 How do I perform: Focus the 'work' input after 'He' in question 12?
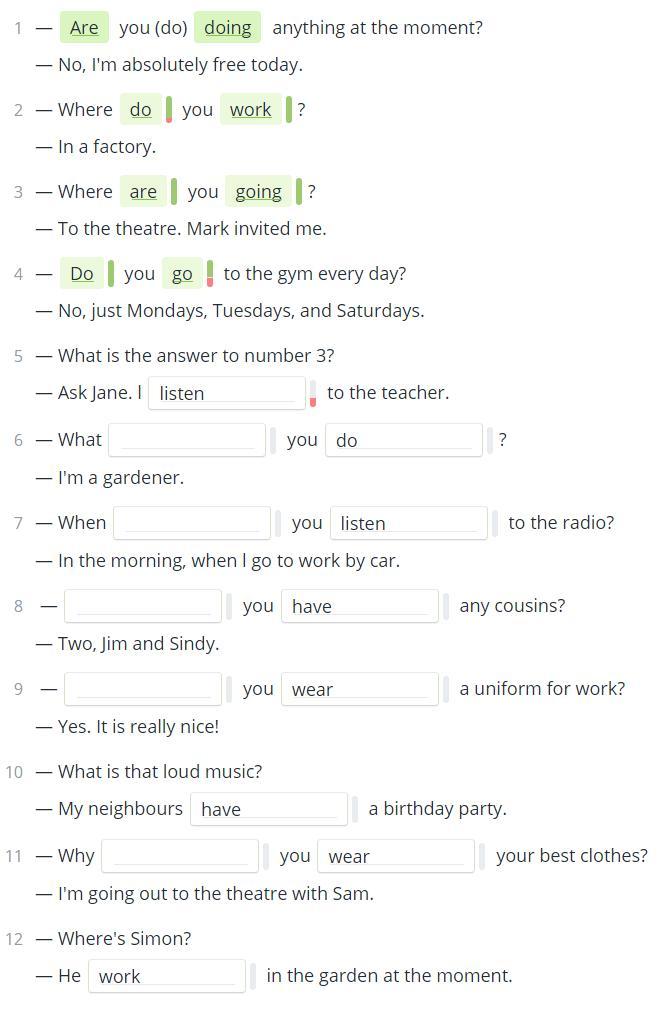[167, 976]
